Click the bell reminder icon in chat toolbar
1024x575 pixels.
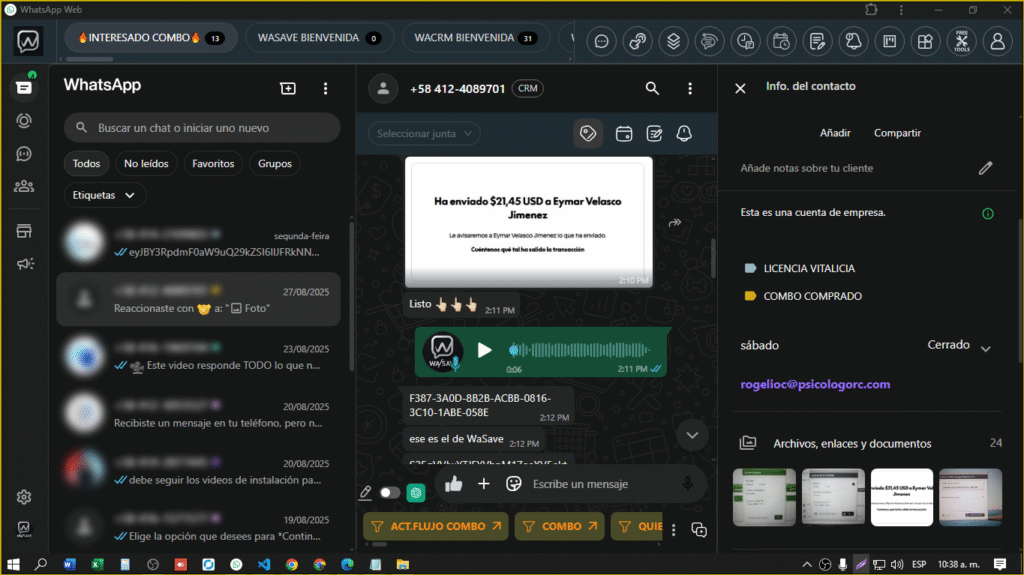click(684, 133)
